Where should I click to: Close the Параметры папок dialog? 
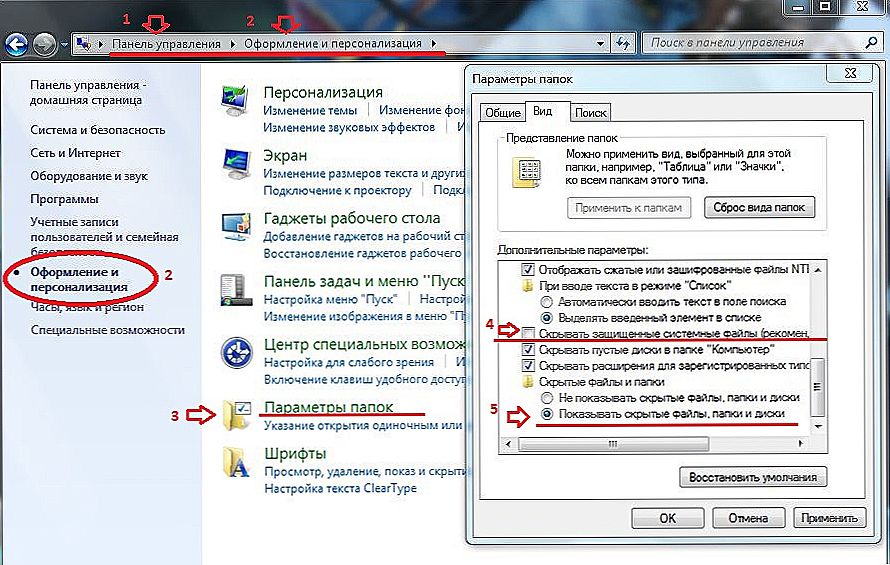850,73
